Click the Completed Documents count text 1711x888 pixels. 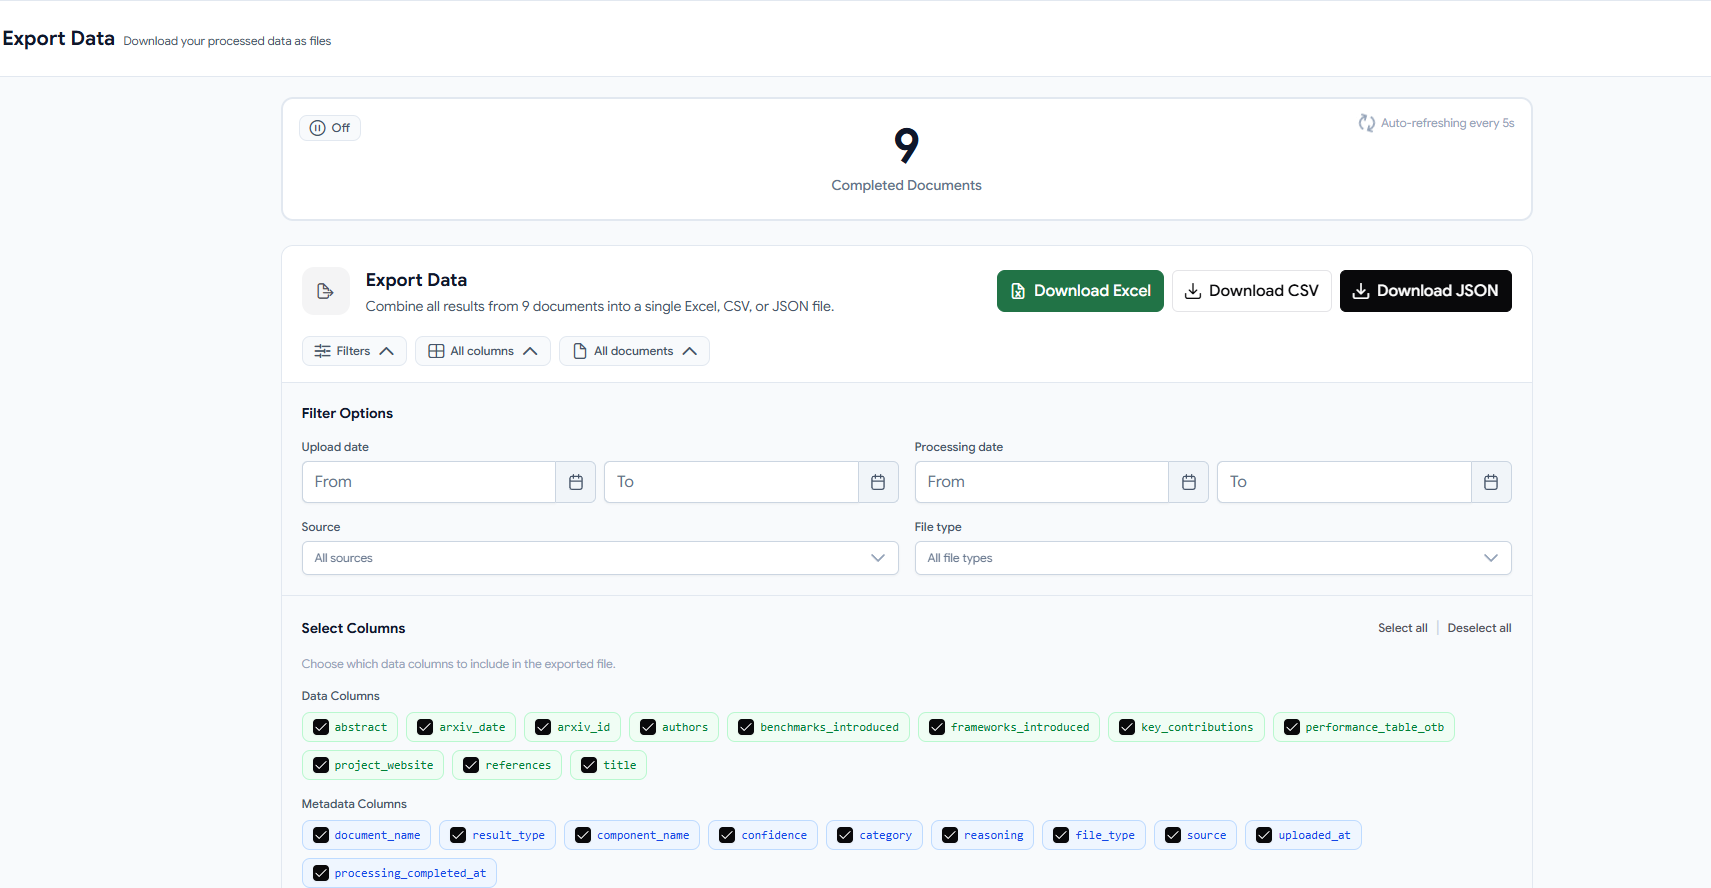click(x=906, y=146)
